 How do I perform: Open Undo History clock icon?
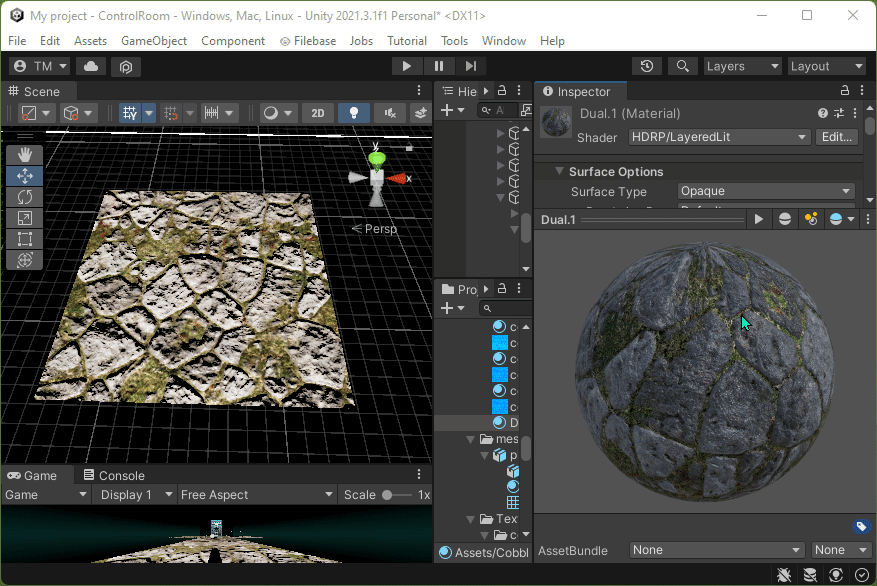coord(647,66)
